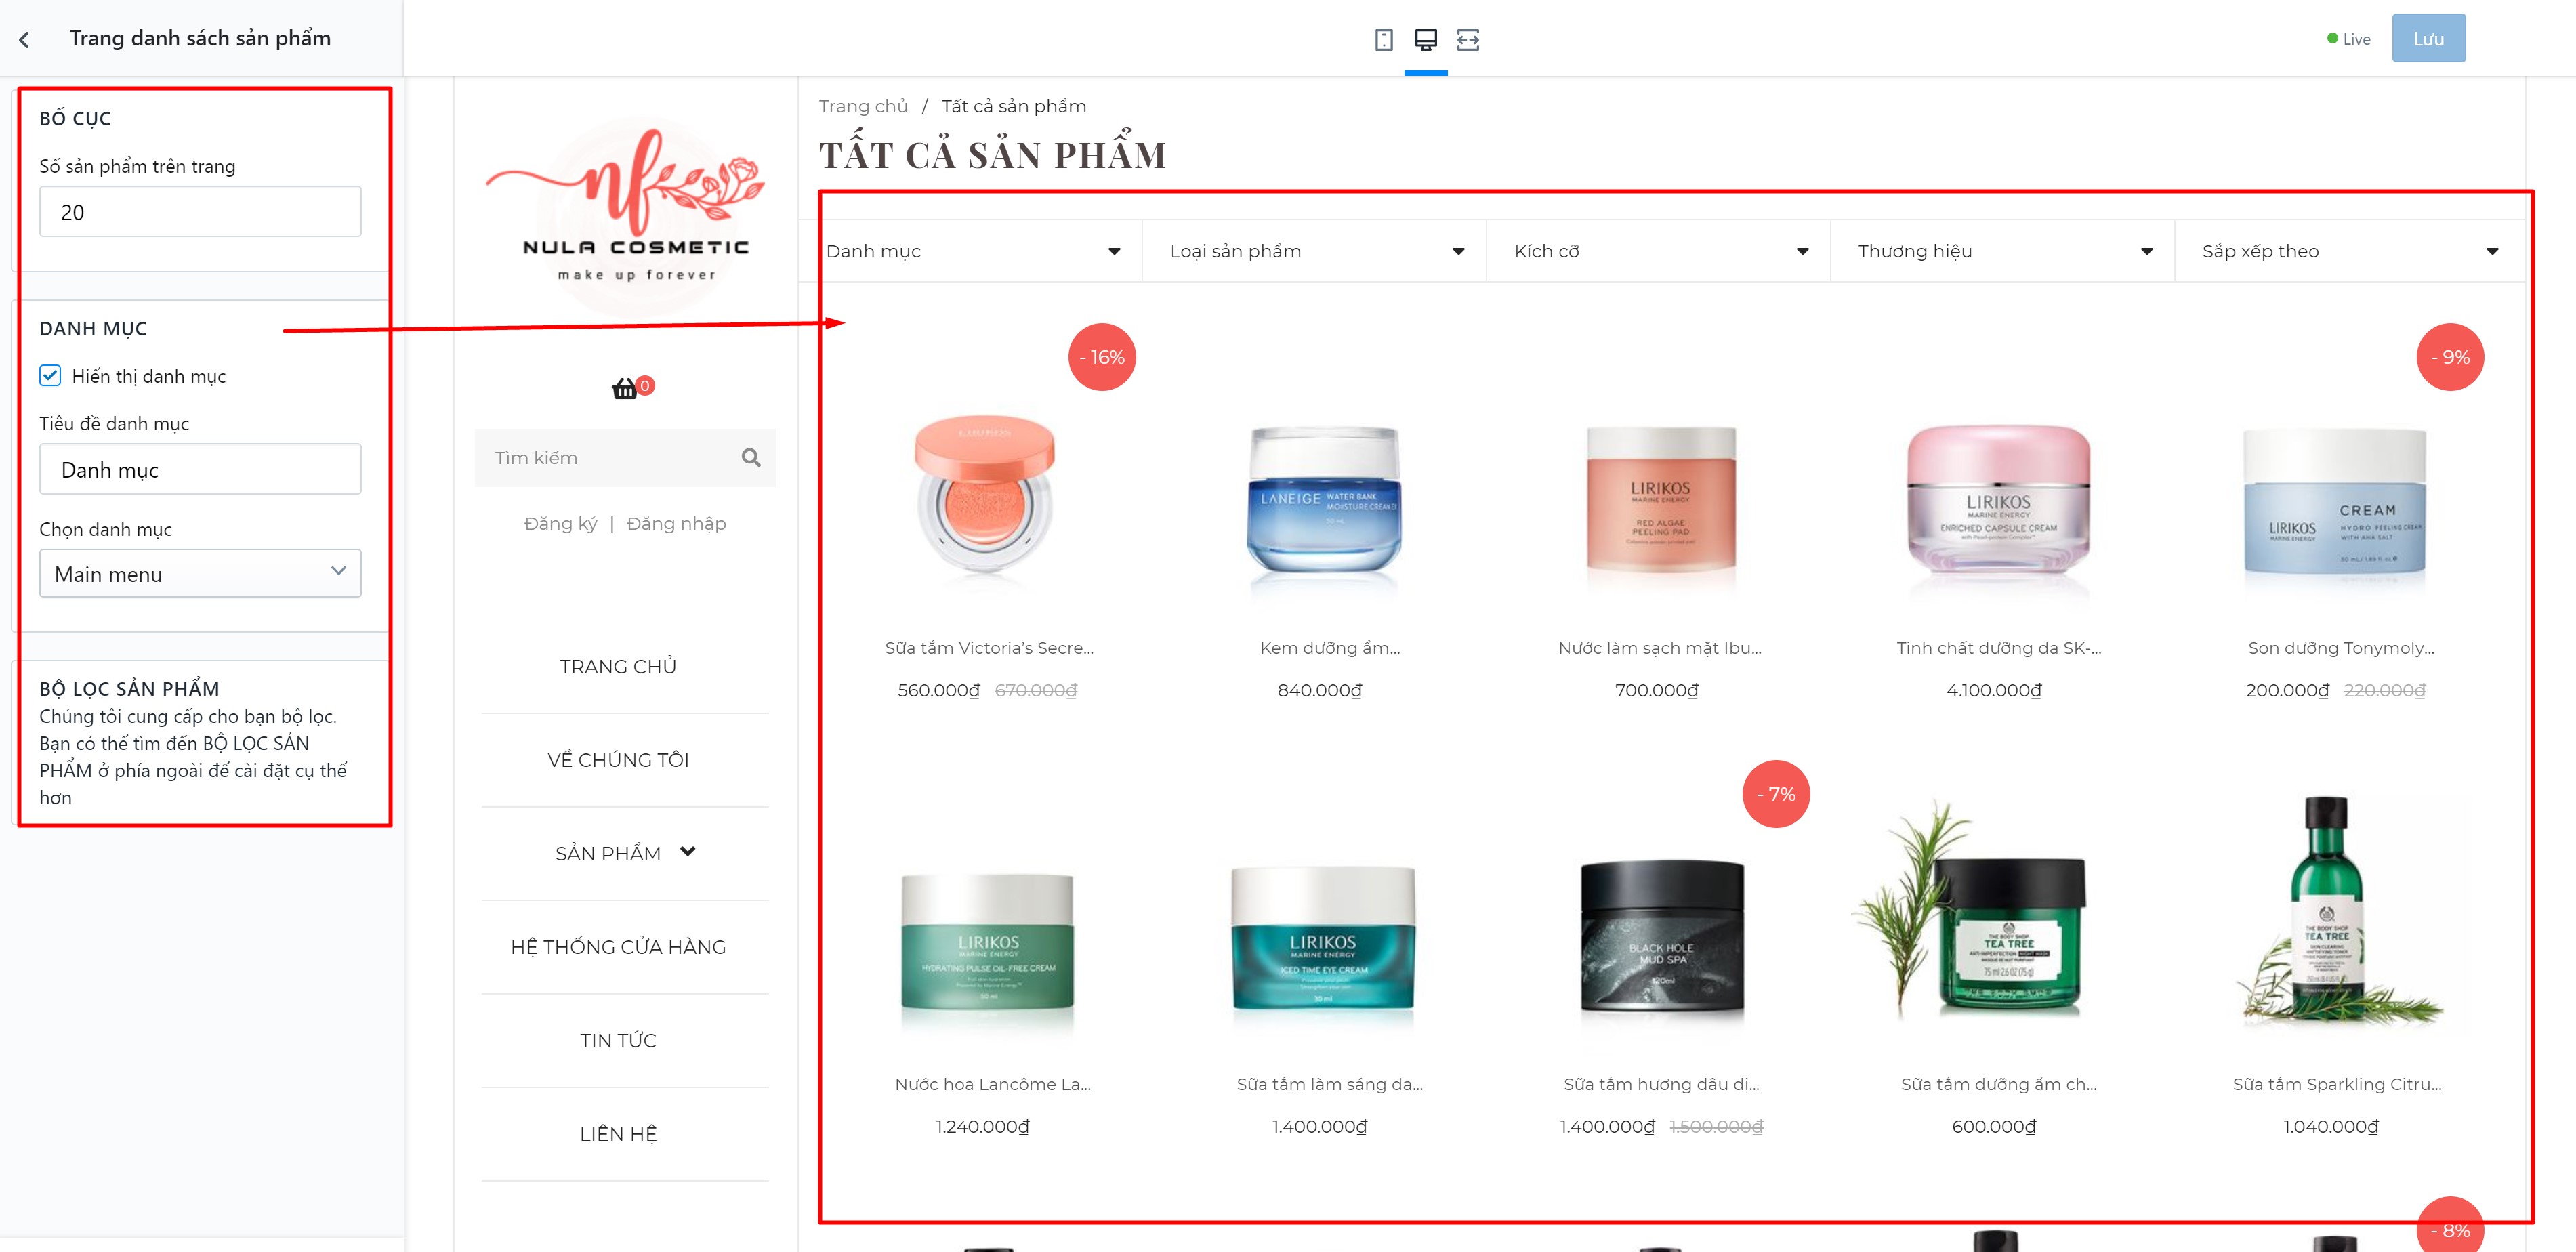Image resolution: width=2576 pixels, height=1252 pixels.
Task: Click the Lưu save button
Action: (x=2428, y=39)
